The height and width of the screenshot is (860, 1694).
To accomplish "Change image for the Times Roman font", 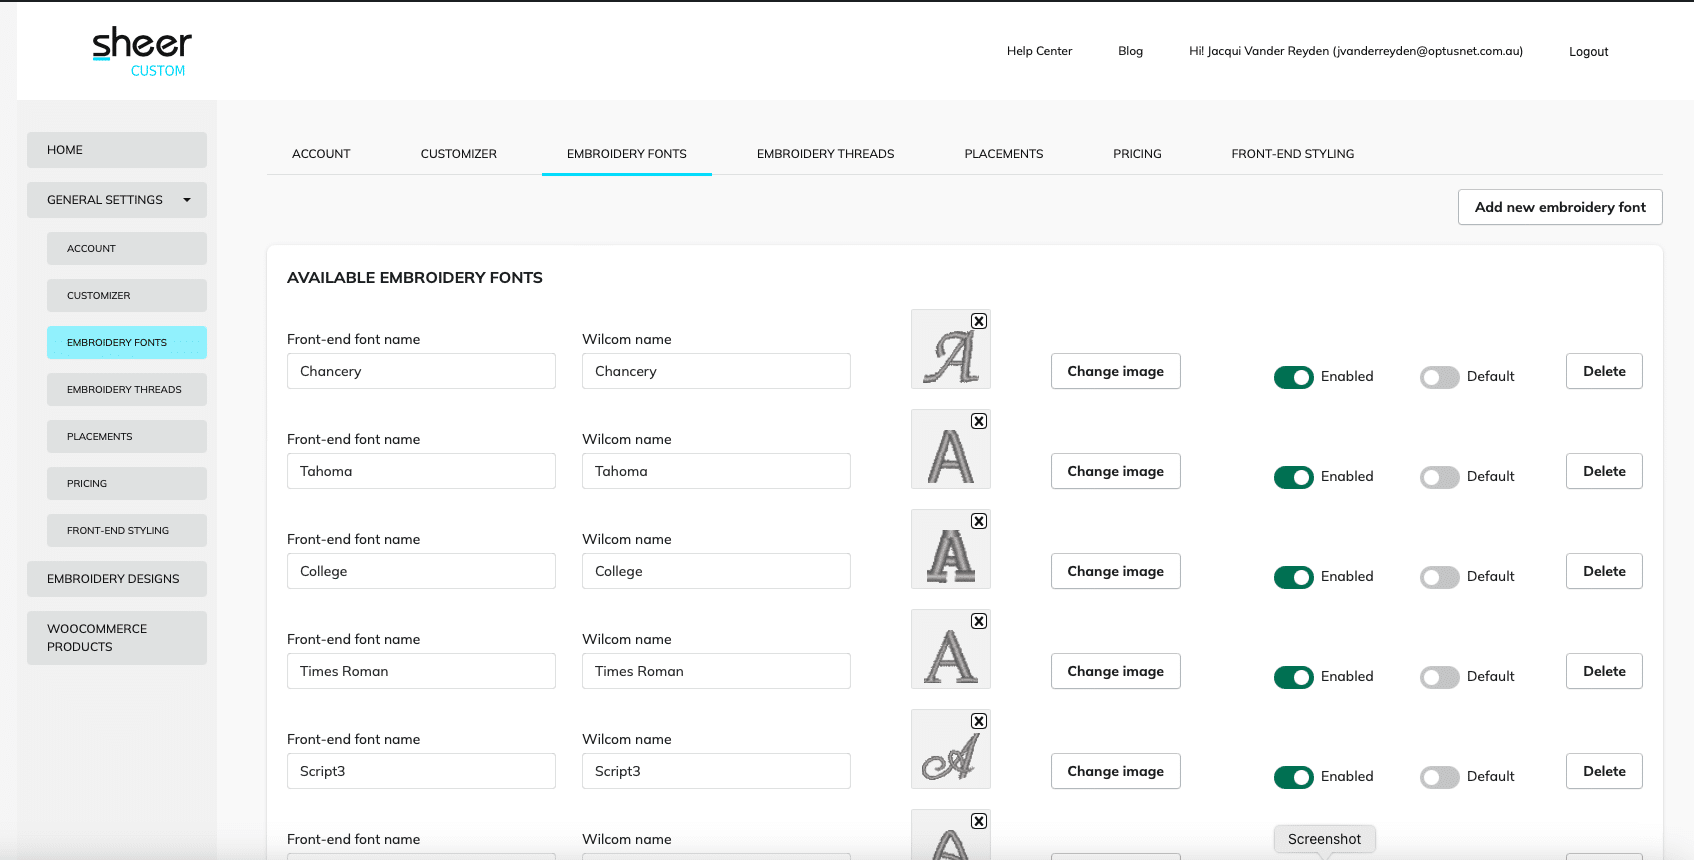I will [x=1116, y=671].
